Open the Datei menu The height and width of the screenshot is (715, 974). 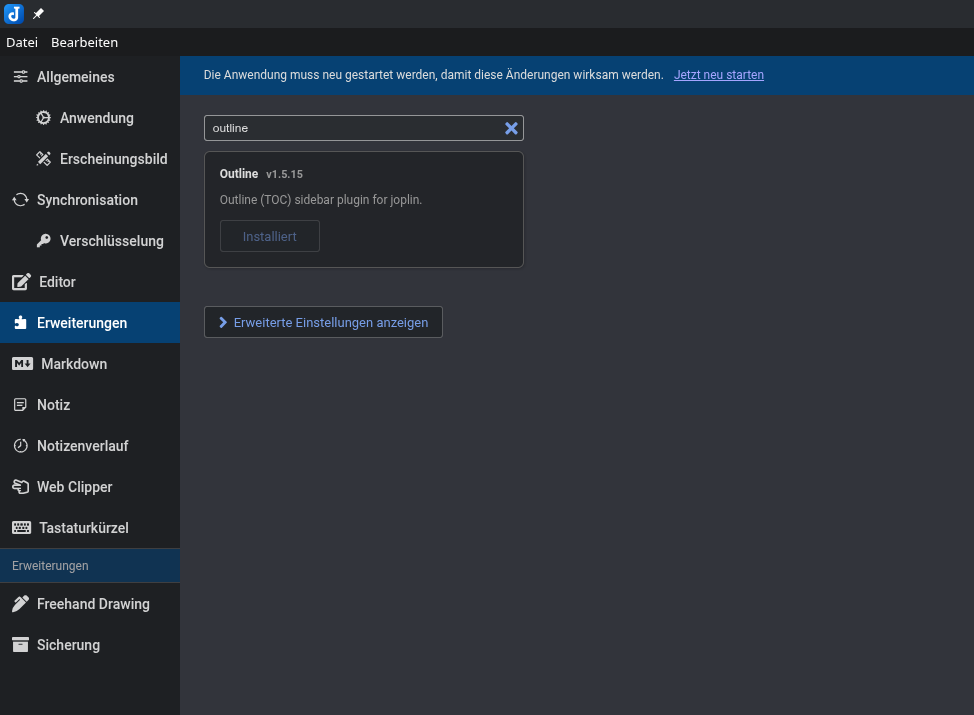click(x=22, y=42)
